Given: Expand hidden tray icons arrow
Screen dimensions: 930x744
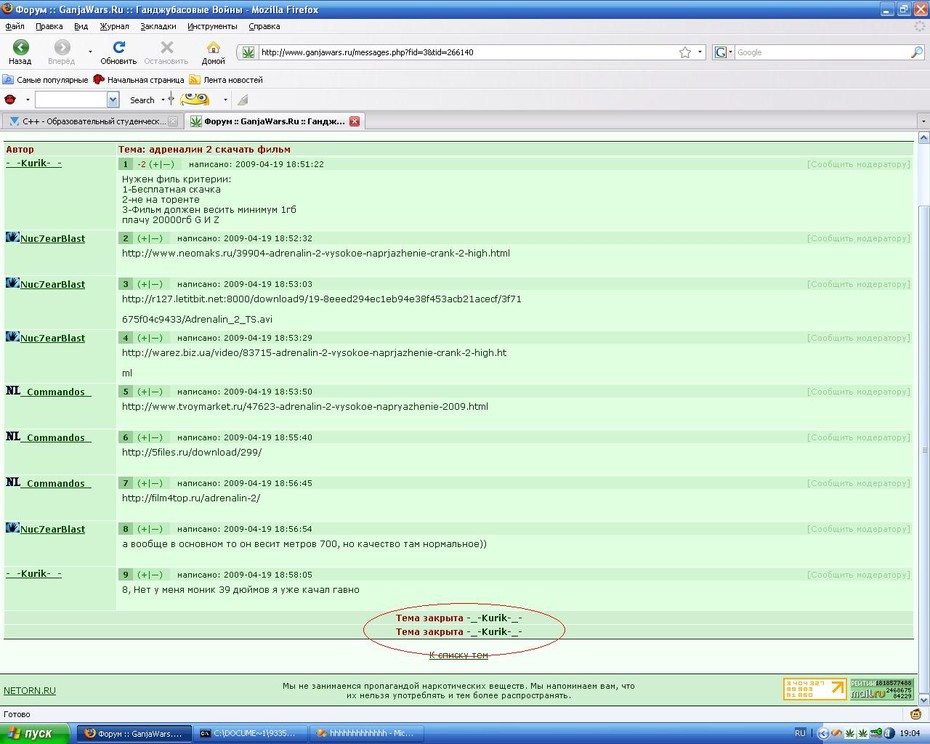Looking at the screenshot, I should tap(823, 734).
